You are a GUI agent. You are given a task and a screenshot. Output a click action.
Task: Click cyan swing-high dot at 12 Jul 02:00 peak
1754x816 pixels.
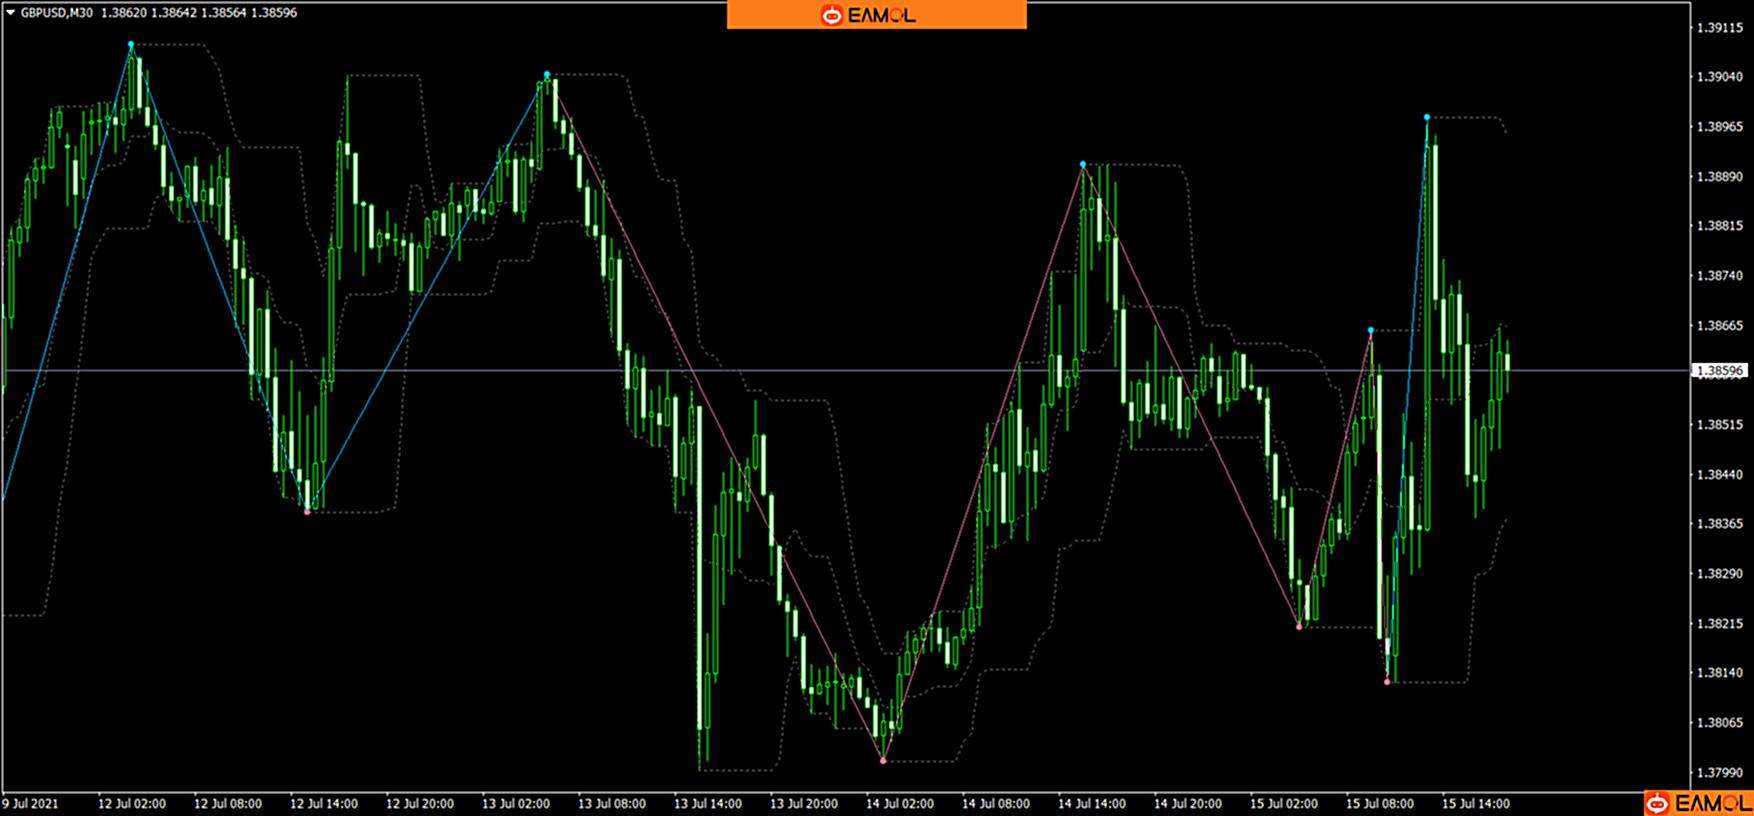[x=131, y=45]
